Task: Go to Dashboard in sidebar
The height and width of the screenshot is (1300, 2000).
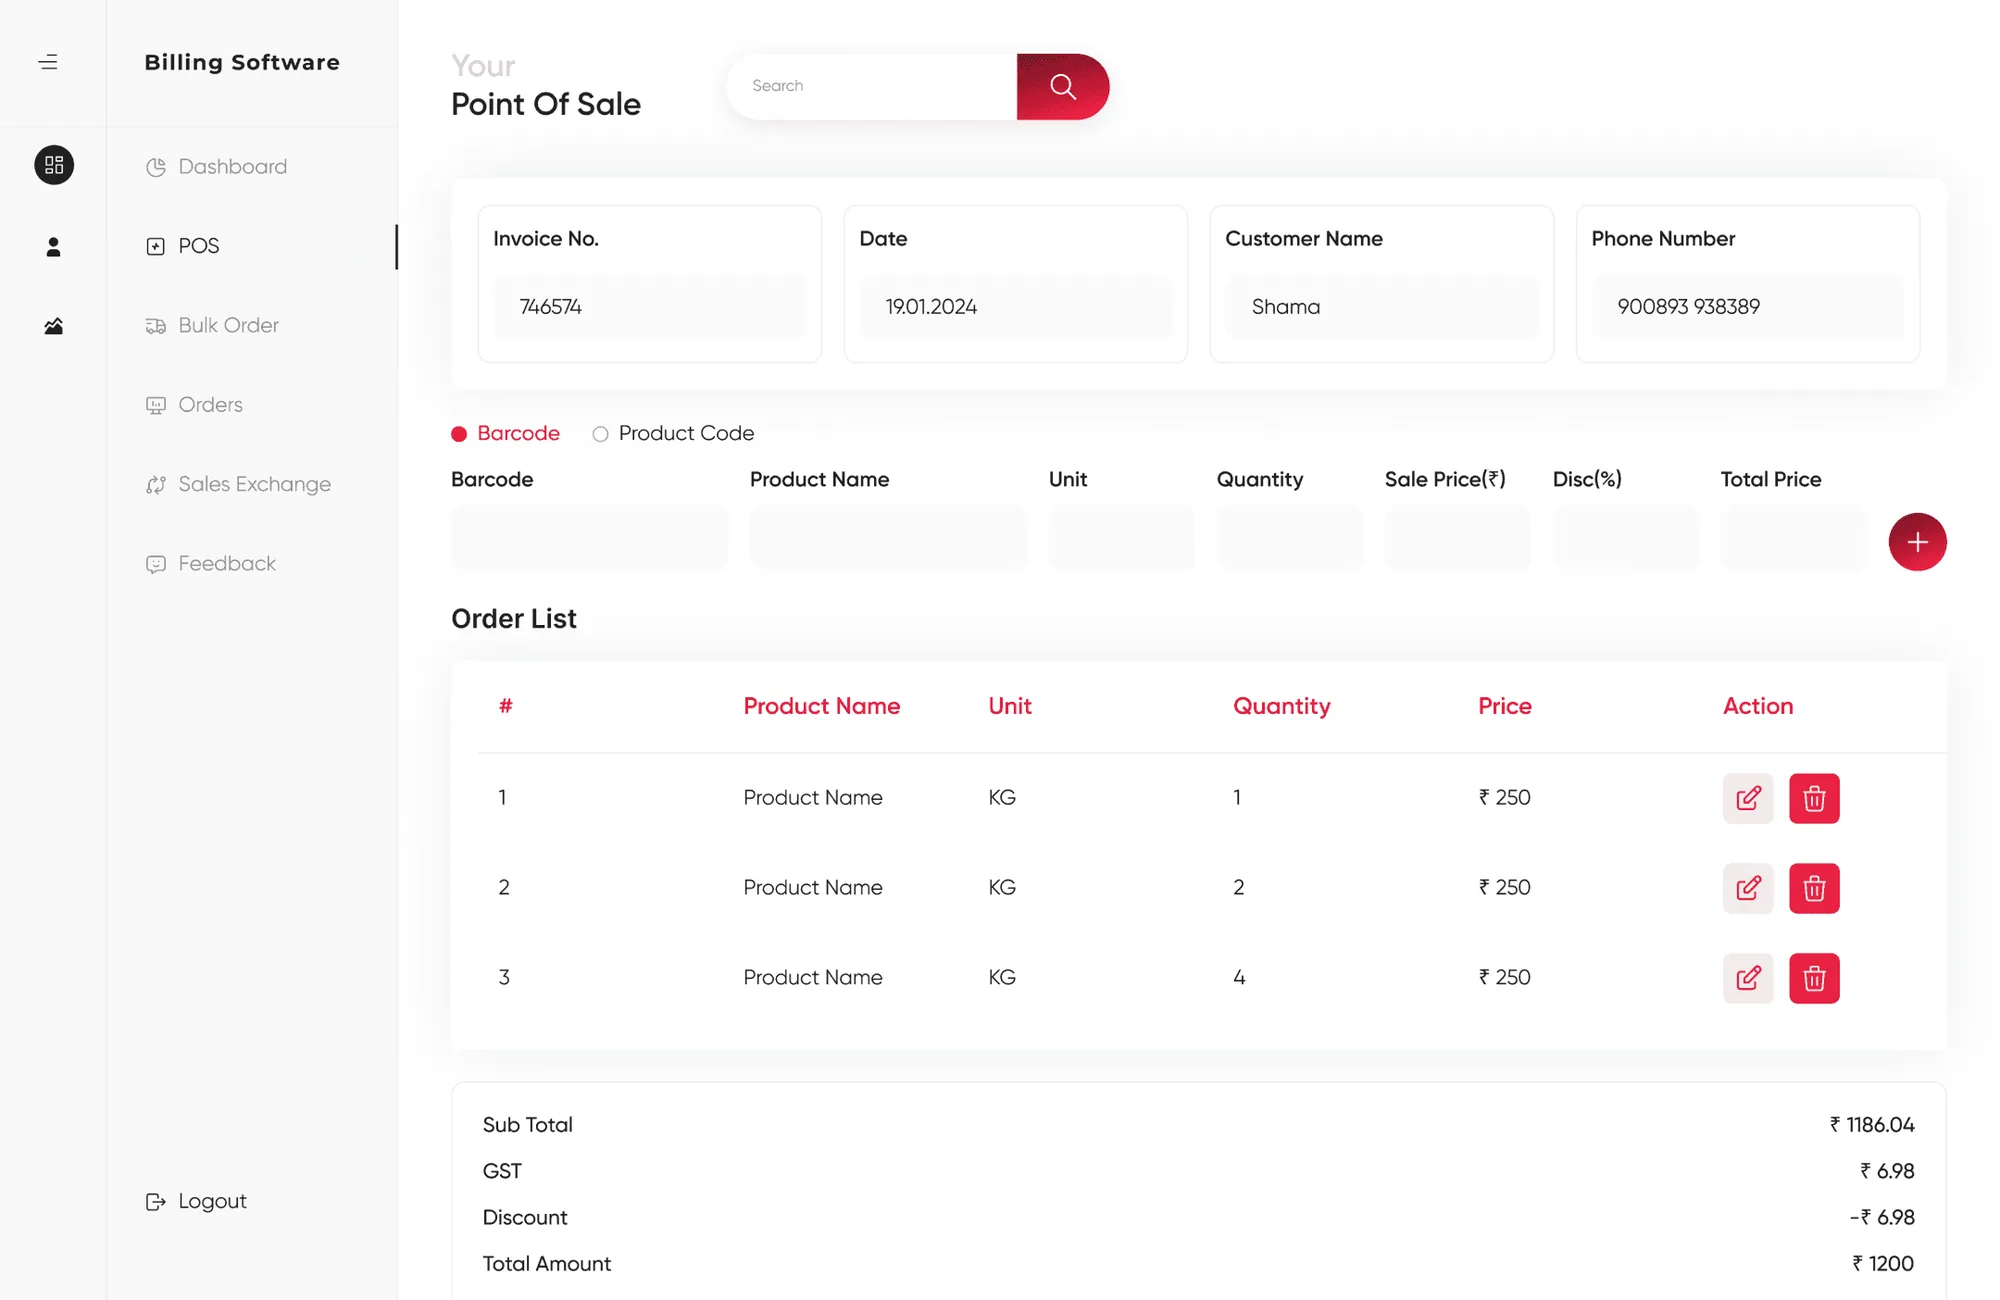Action: [217, 167]
